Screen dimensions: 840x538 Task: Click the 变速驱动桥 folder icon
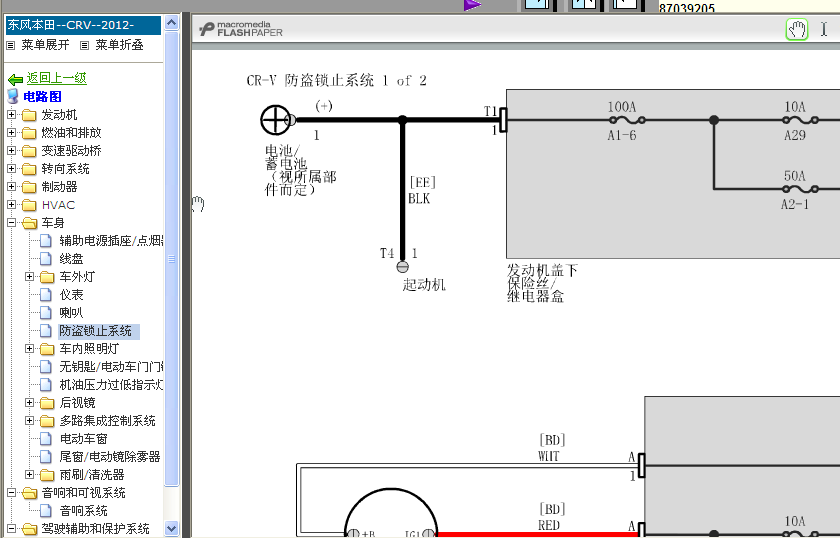click(x=29, y=151)
